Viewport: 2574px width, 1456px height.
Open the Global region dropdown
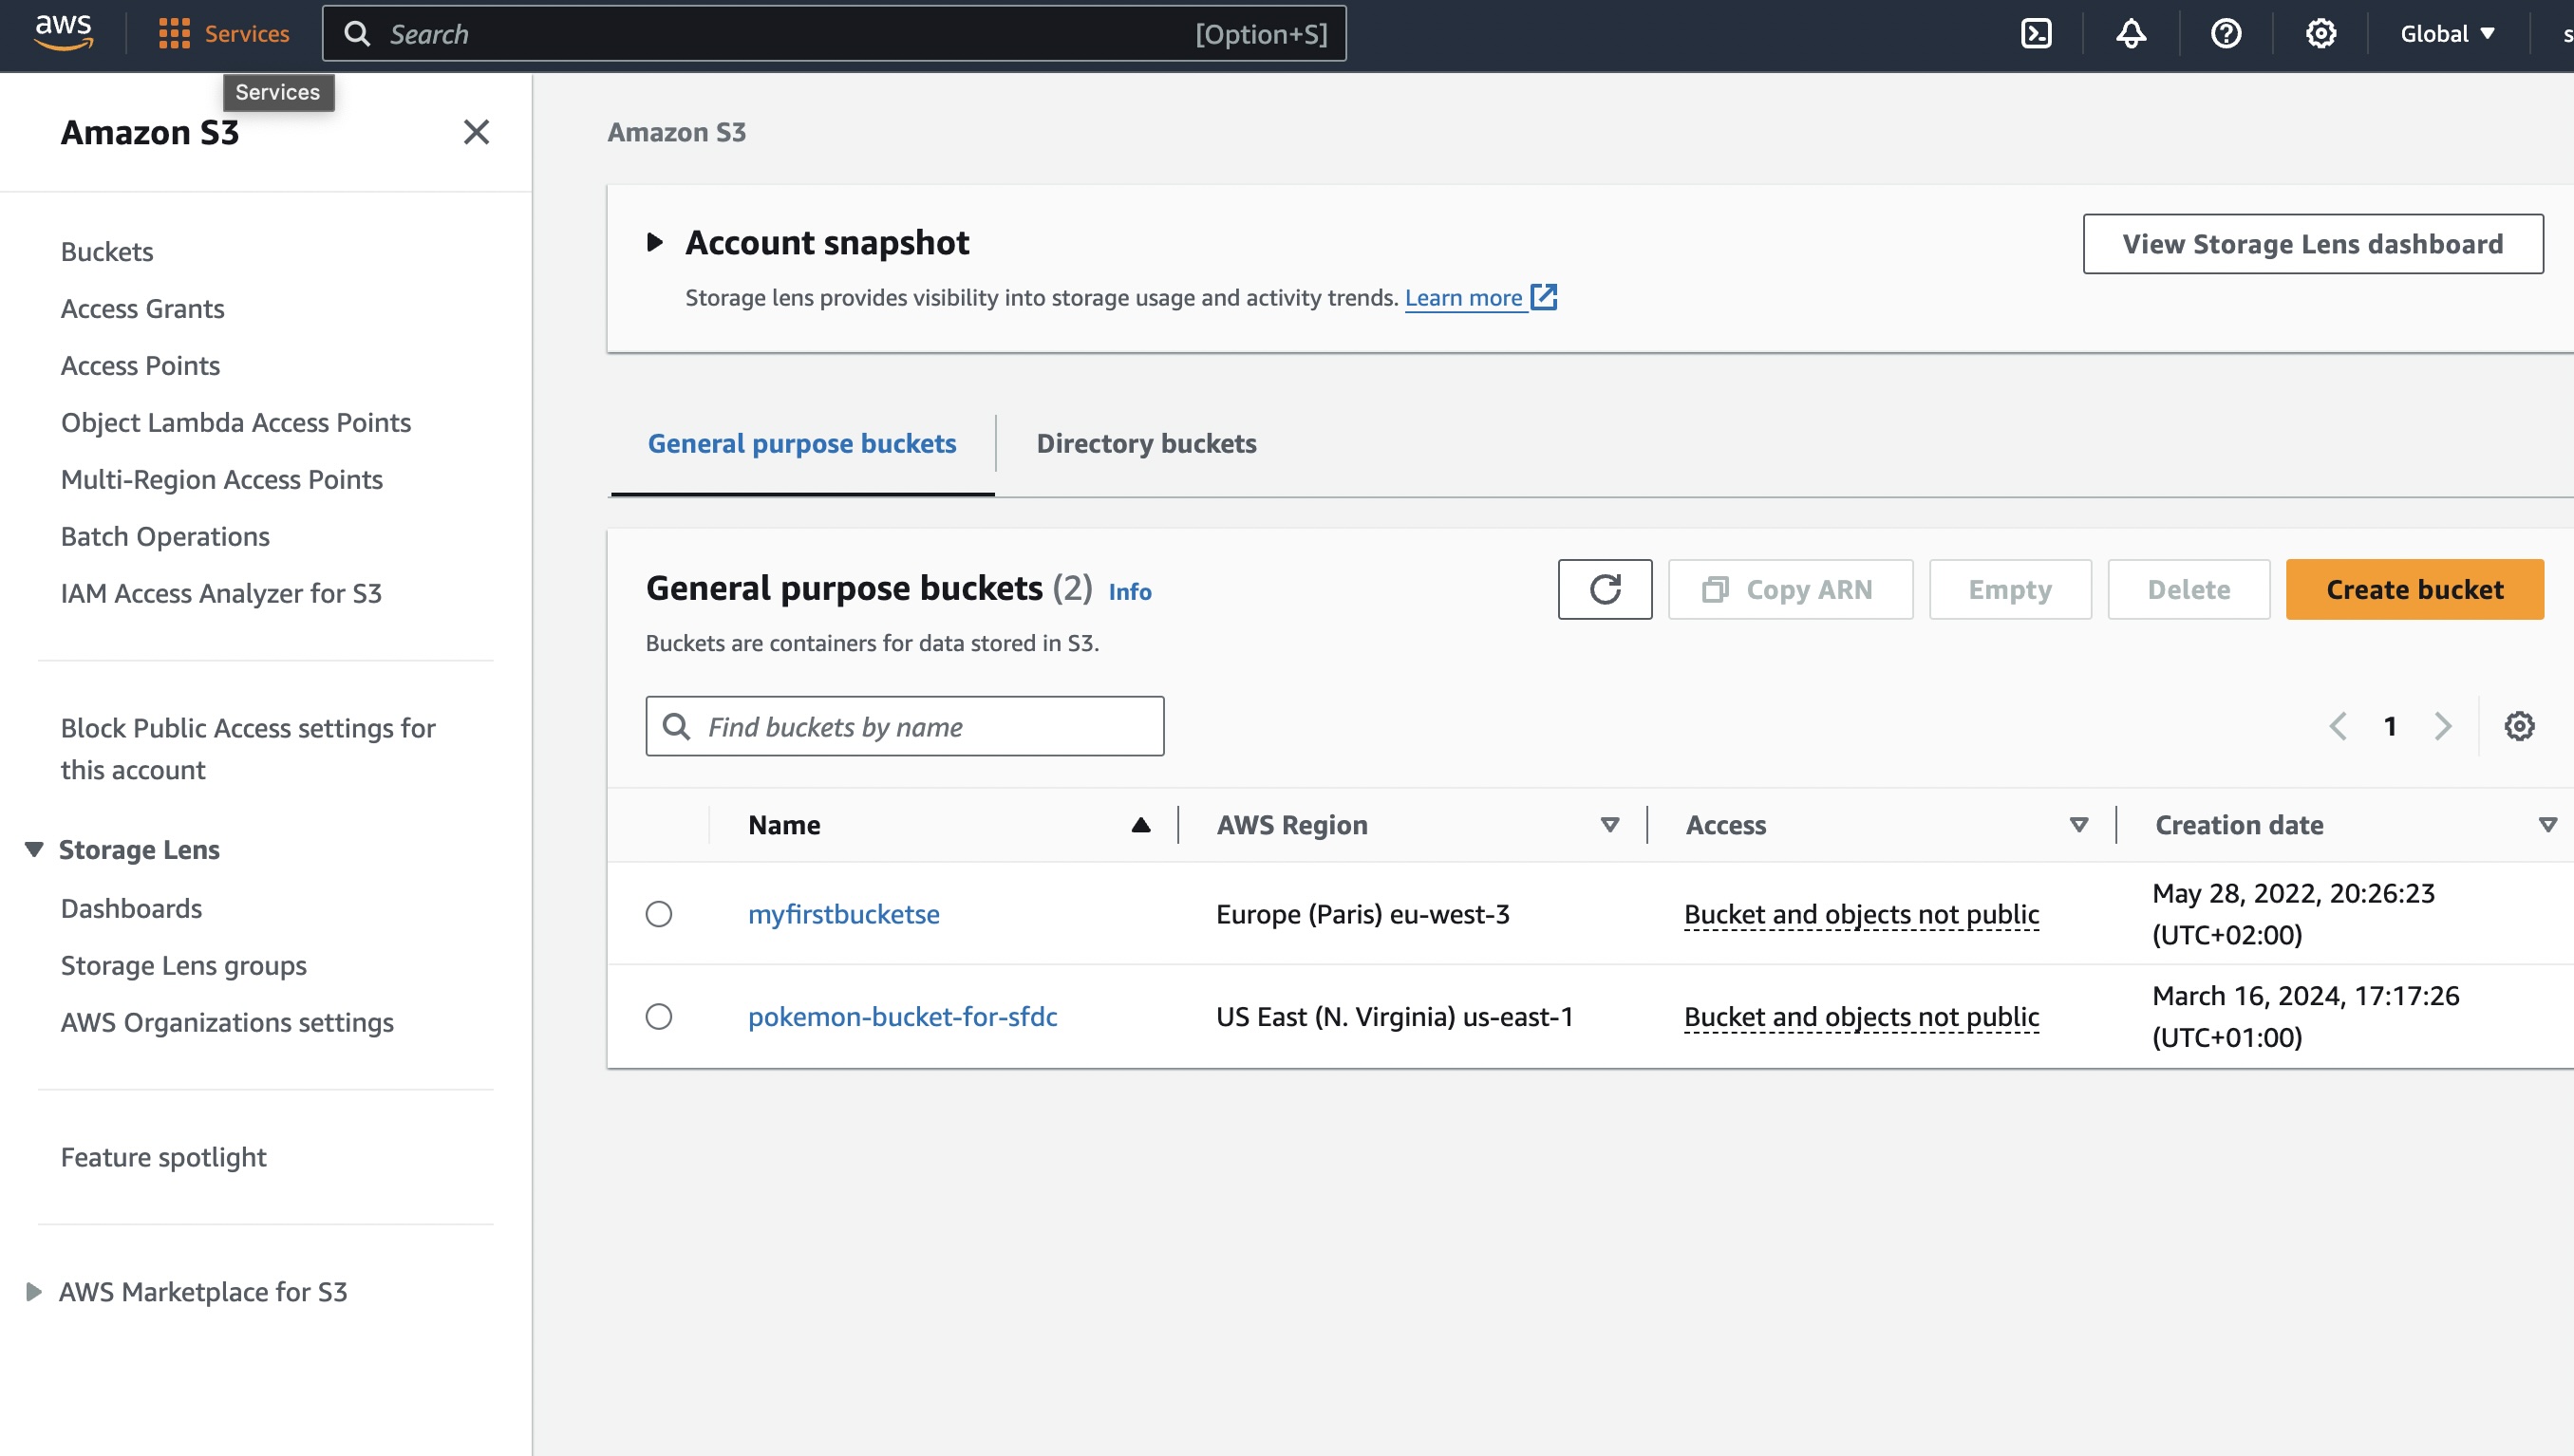2448,34
